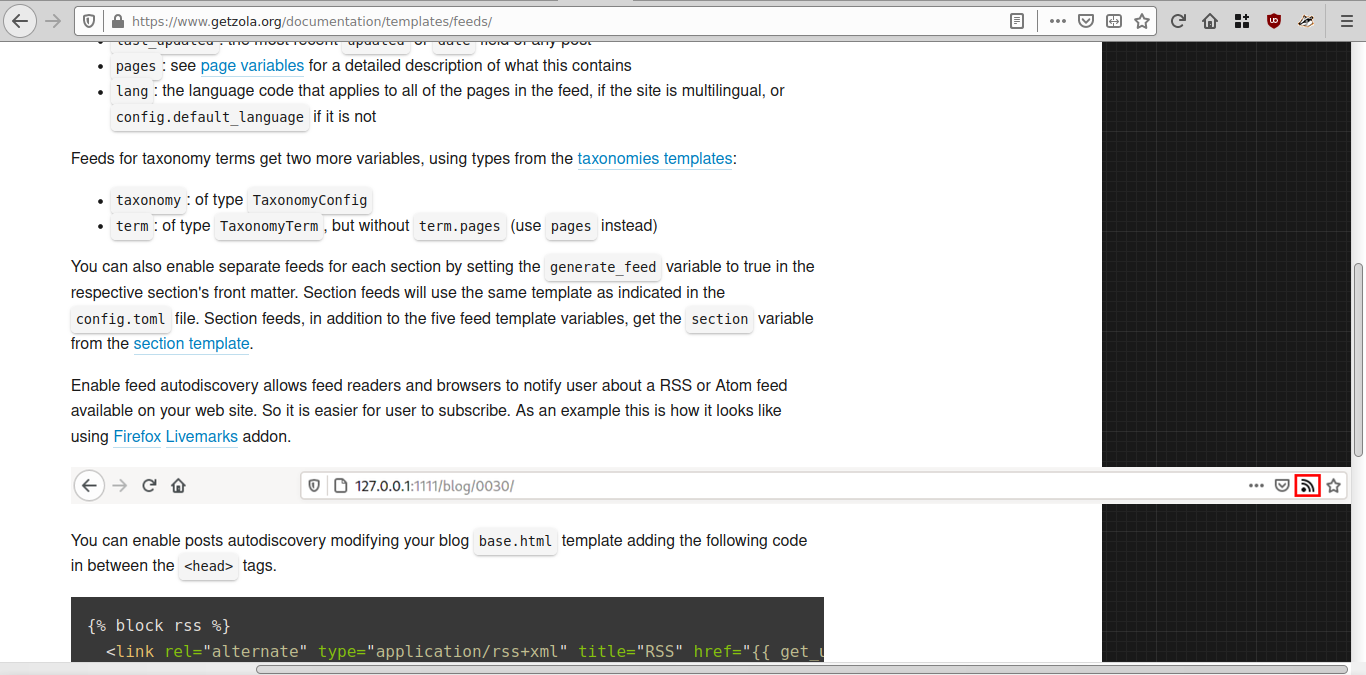
Task: Bookmark this page using the star icon
Action: click(x=1141, y=20)
